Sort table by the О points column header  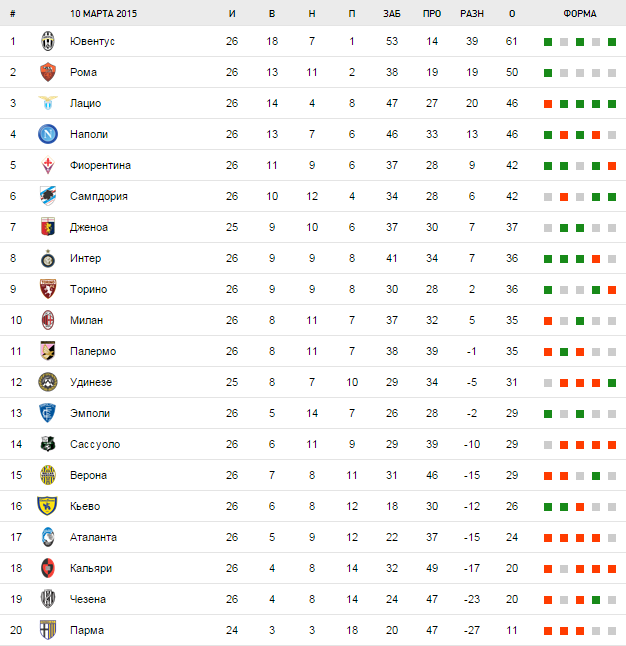tap(512, 14)
